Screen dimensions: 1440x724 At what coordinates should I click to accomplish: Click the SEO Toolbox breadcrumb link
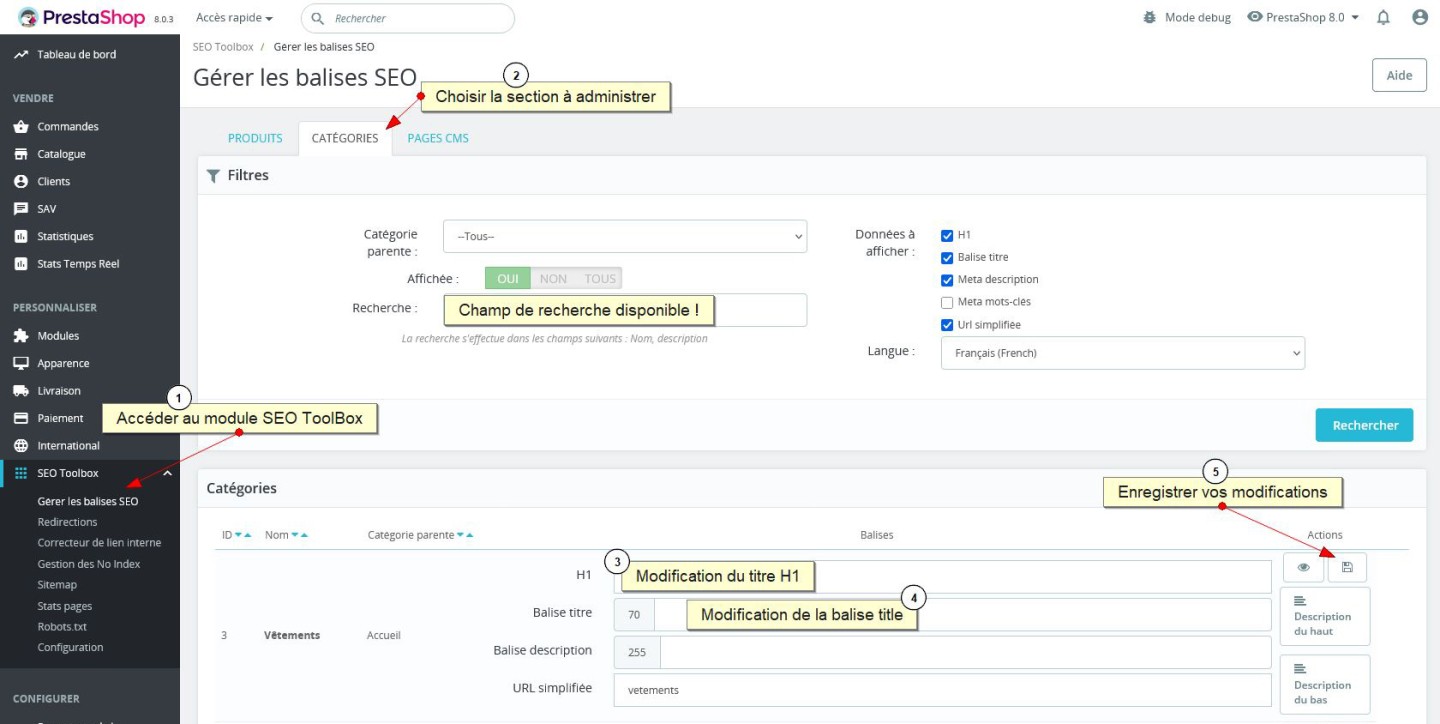(223, 47)
